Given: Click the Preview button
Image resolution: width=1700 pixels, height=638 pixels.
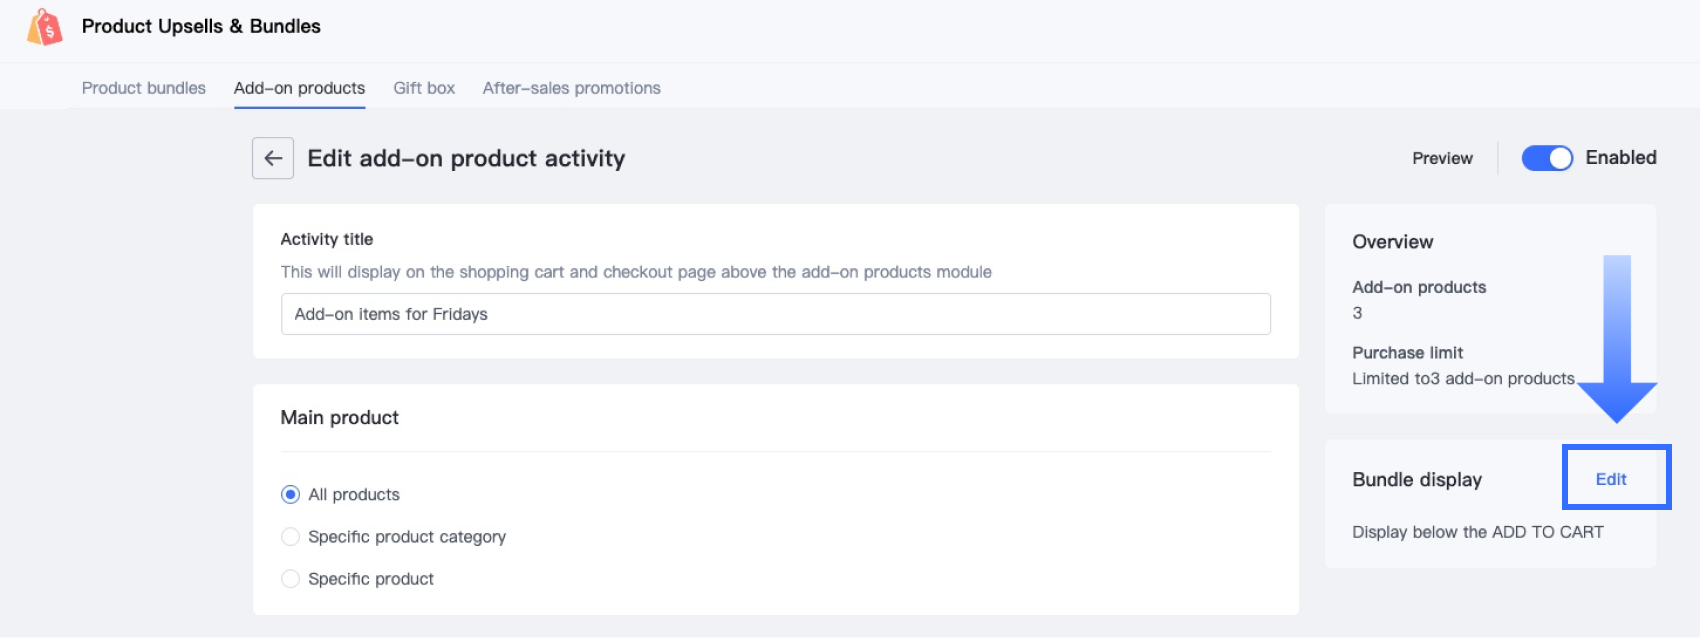Looking at the screenshot, I should pos(1442,158).
